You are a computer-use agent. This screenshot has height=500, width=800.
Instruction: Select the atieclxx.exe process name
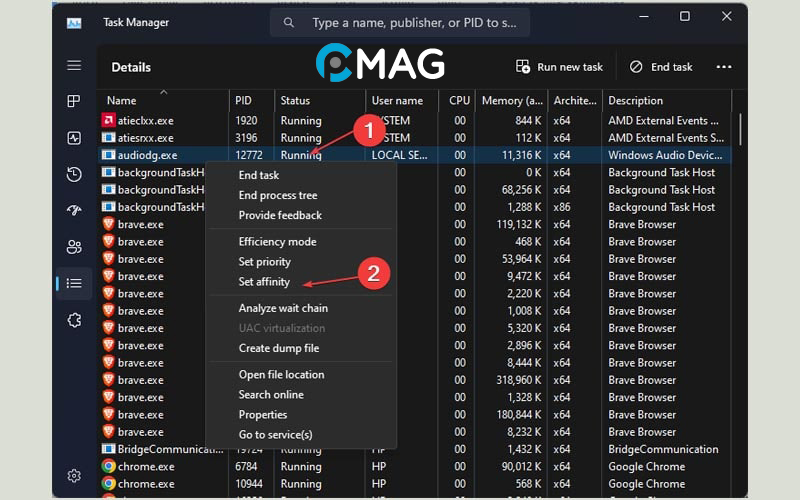tap(145, 120)
